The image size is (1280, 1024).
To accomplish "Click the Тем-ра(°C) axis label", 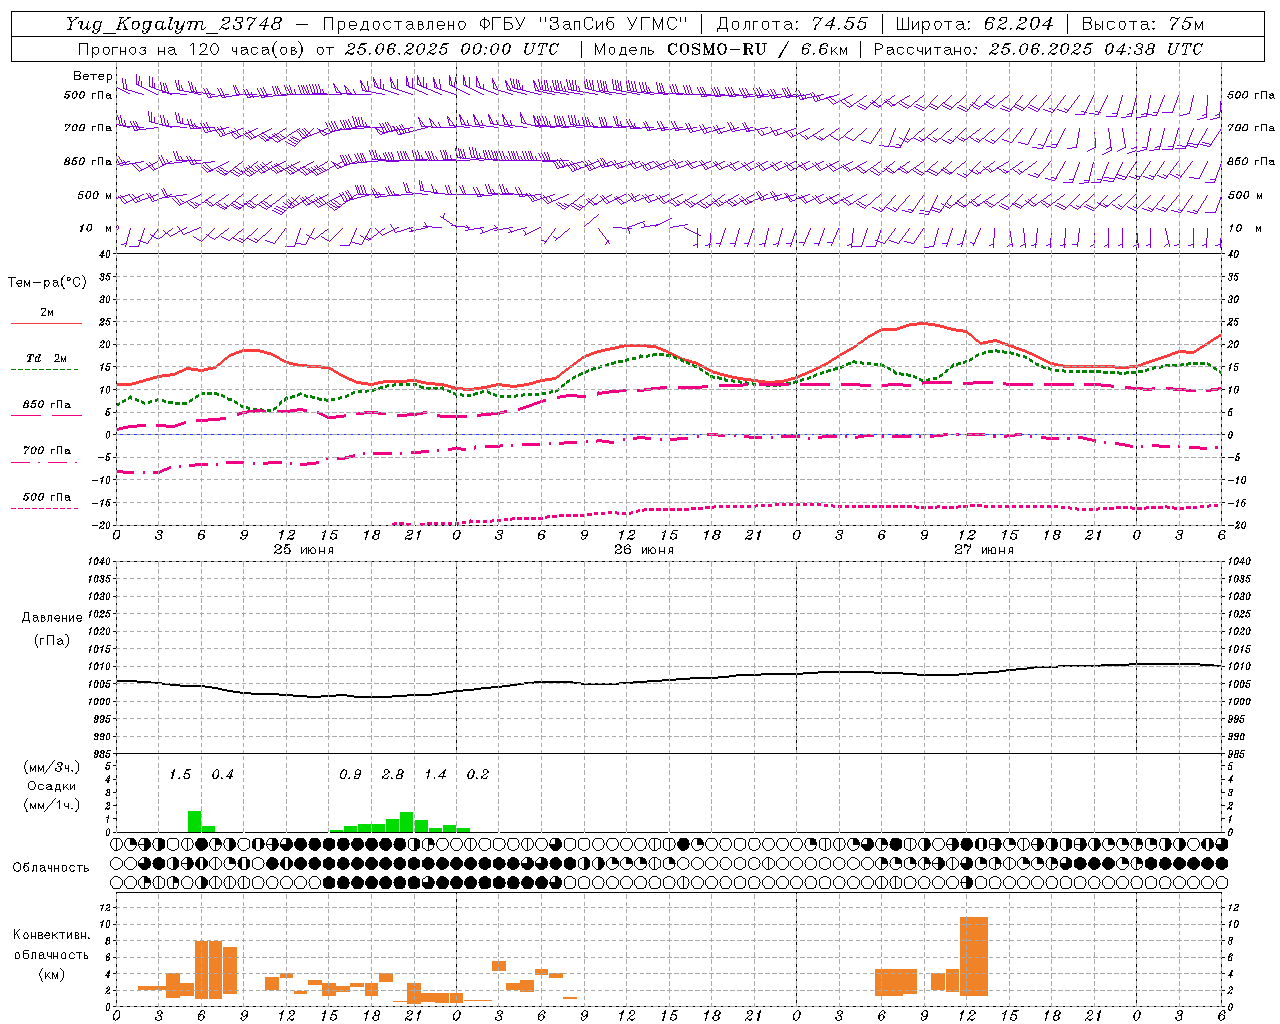I will coord(47,283).
